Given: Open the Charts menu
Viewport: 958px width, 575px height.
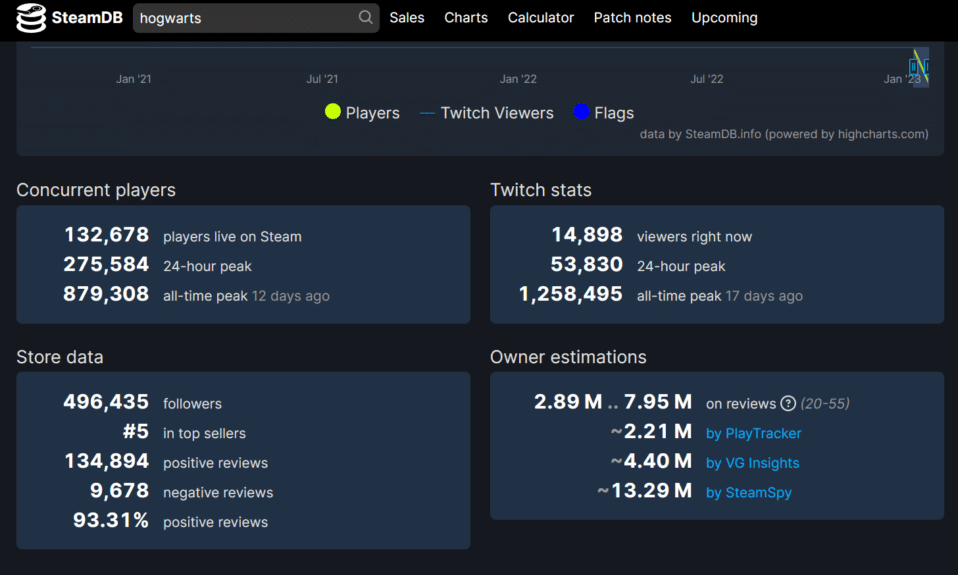Looking at the screenshot, I should point(466,18).
